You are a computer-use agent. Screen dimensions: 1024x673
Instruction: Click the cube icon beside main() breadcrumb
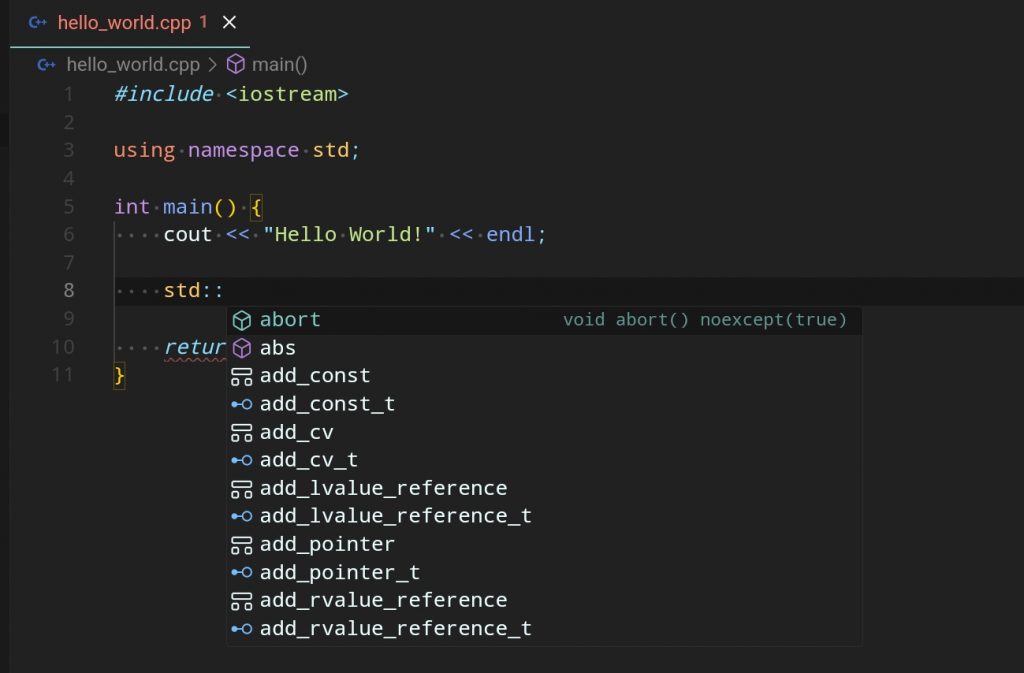click(236, 65)
